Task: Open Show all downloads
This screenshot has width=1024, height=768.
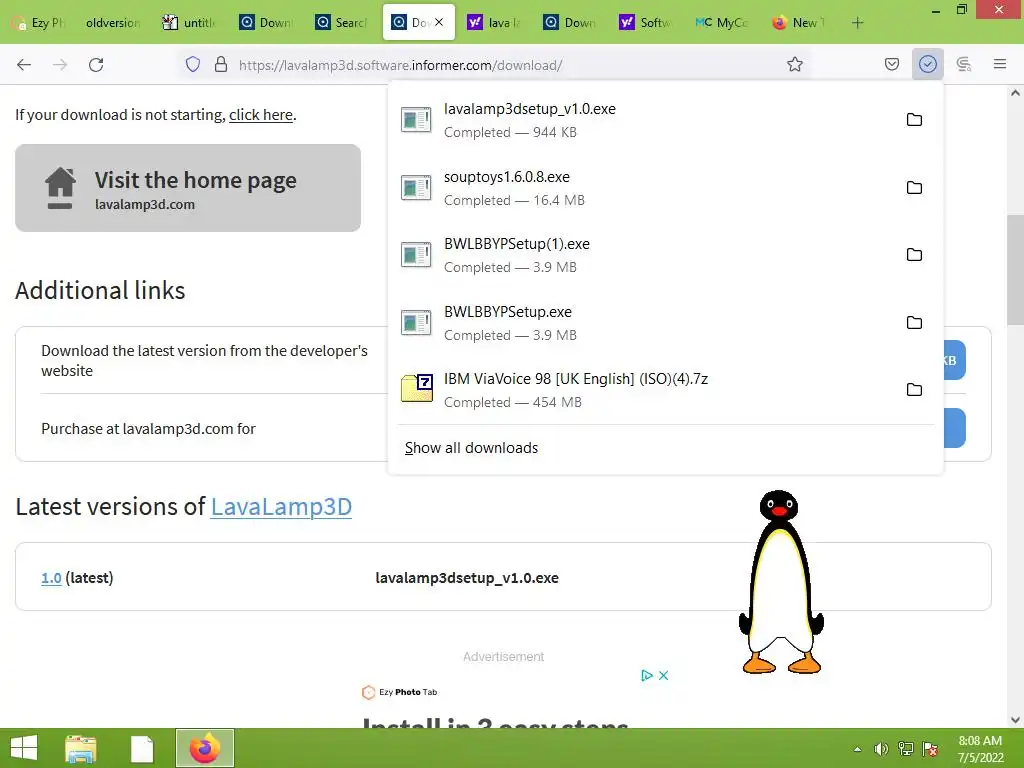Action: coord(472,448)
